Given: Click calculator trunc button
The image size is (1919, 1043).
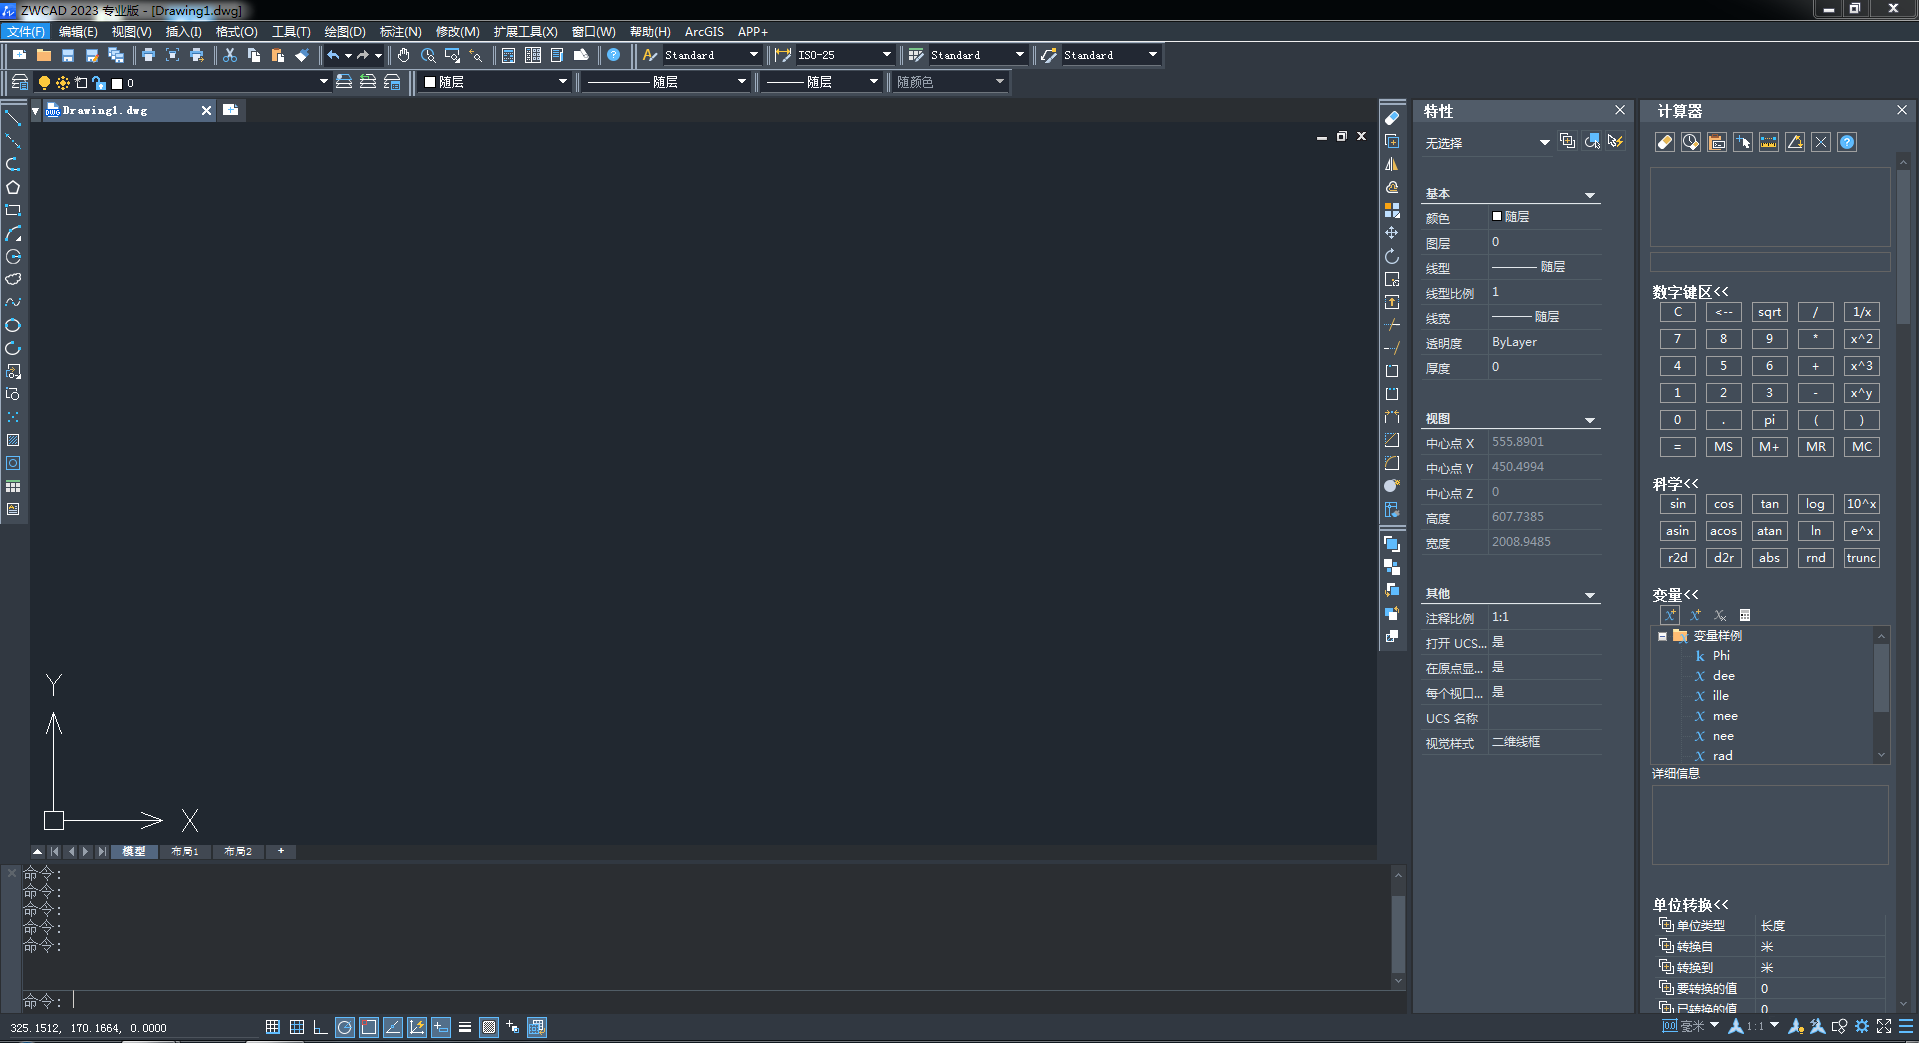Looking at the screenshot, I should (x=1861, y=558).
